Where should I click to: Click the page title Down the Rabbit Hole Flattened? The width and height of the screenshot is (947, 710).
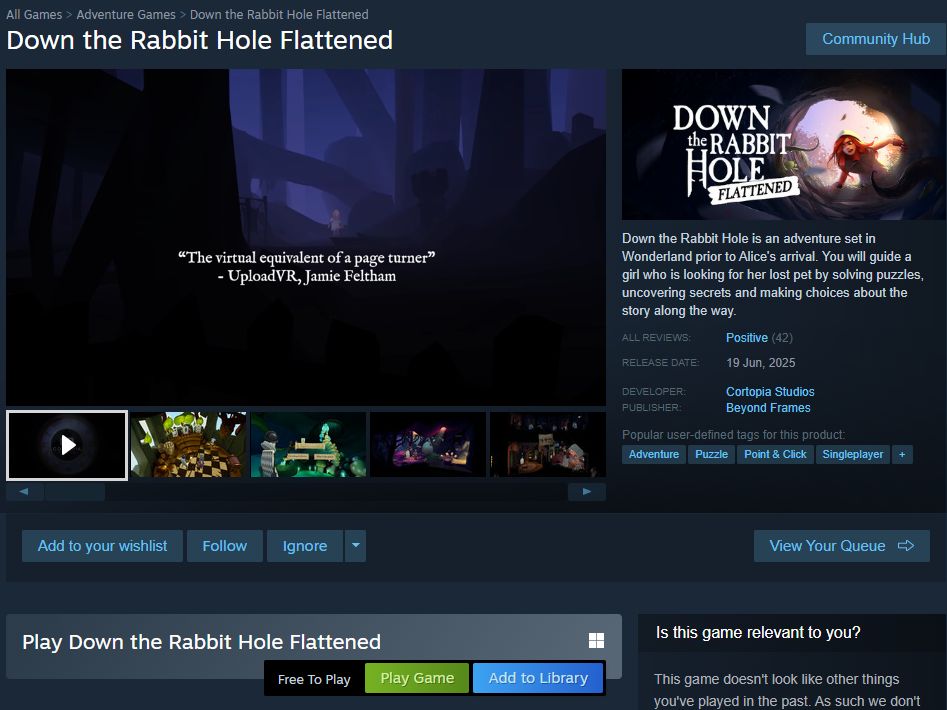[200, 40]
